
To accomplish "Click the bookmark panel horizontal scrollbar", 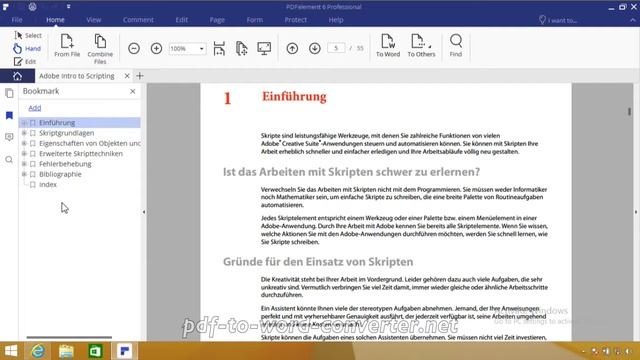I will click(x=69, y=337).
